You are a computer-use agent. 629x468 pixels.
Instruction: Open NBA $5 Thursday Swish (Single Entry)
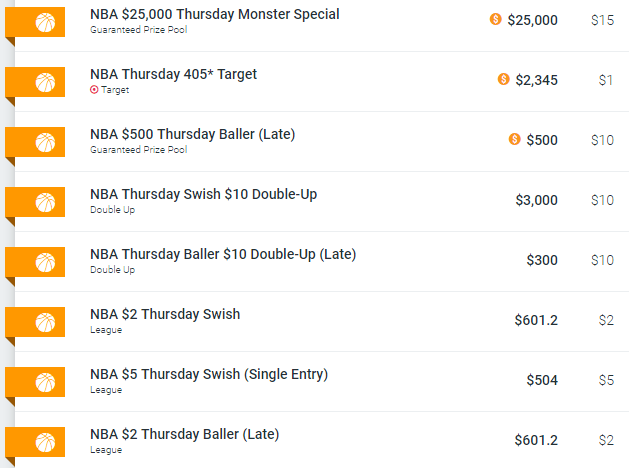click(209, 374)
